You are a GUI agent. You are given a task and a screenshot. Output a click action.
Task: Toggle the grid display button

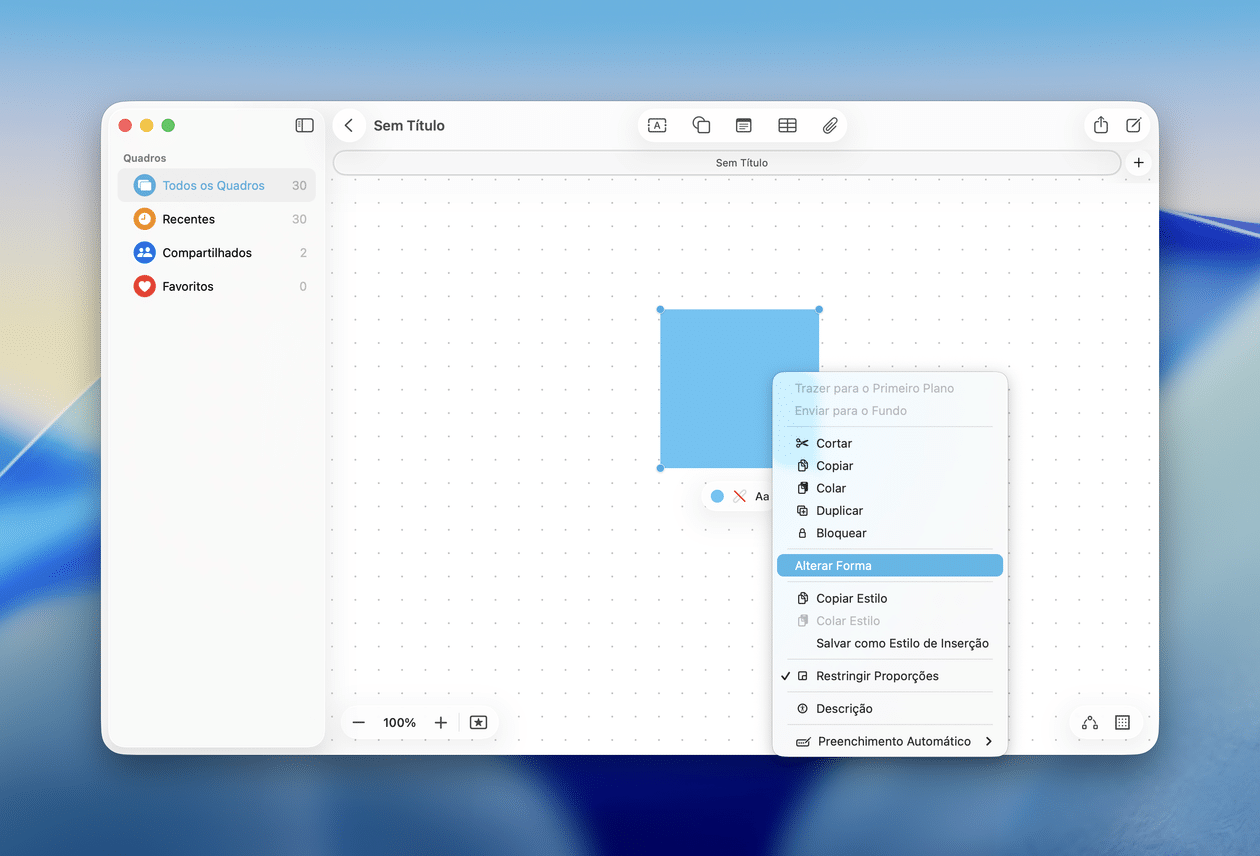click(1122, 722)
